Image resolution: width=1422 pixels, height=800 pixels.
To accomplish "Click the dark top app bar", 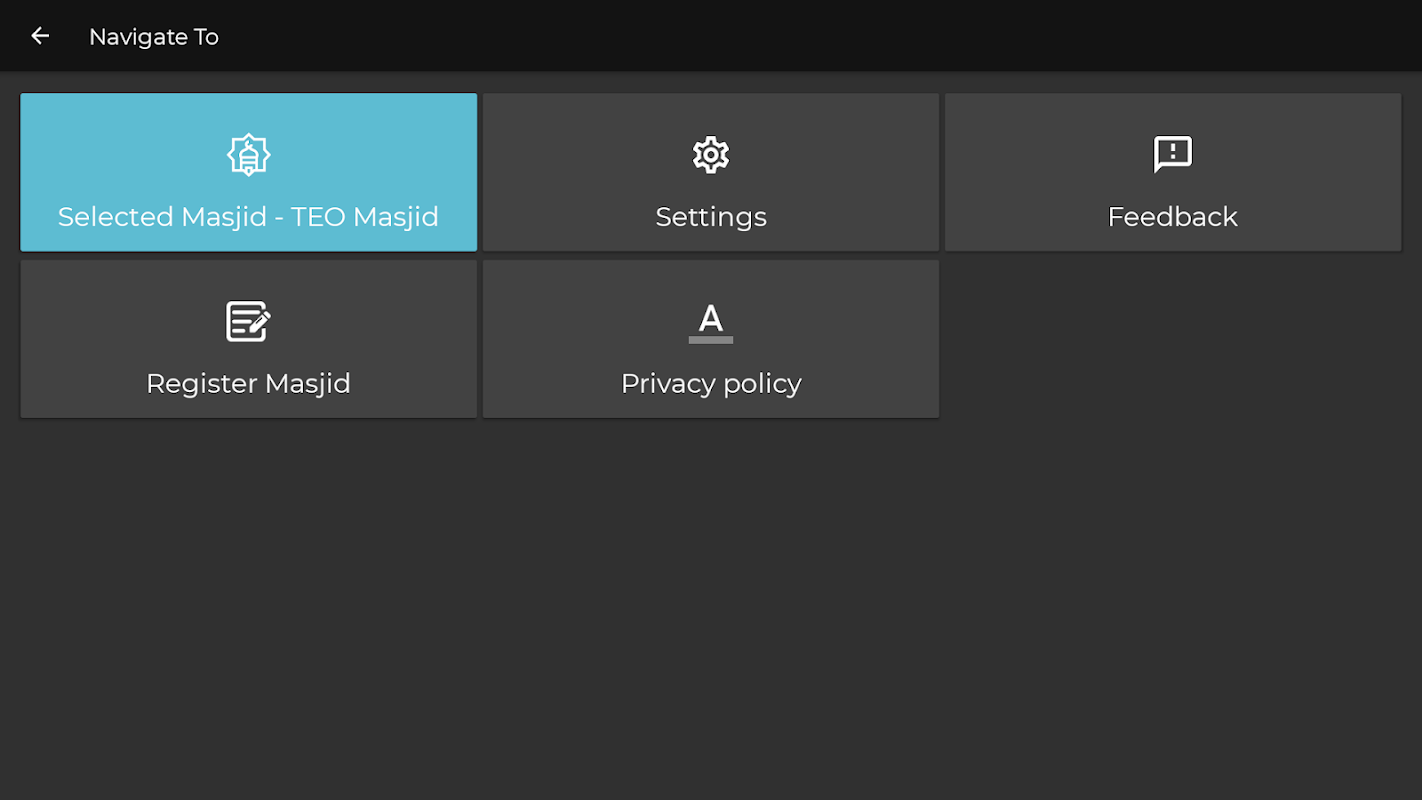I will point(711,35).
